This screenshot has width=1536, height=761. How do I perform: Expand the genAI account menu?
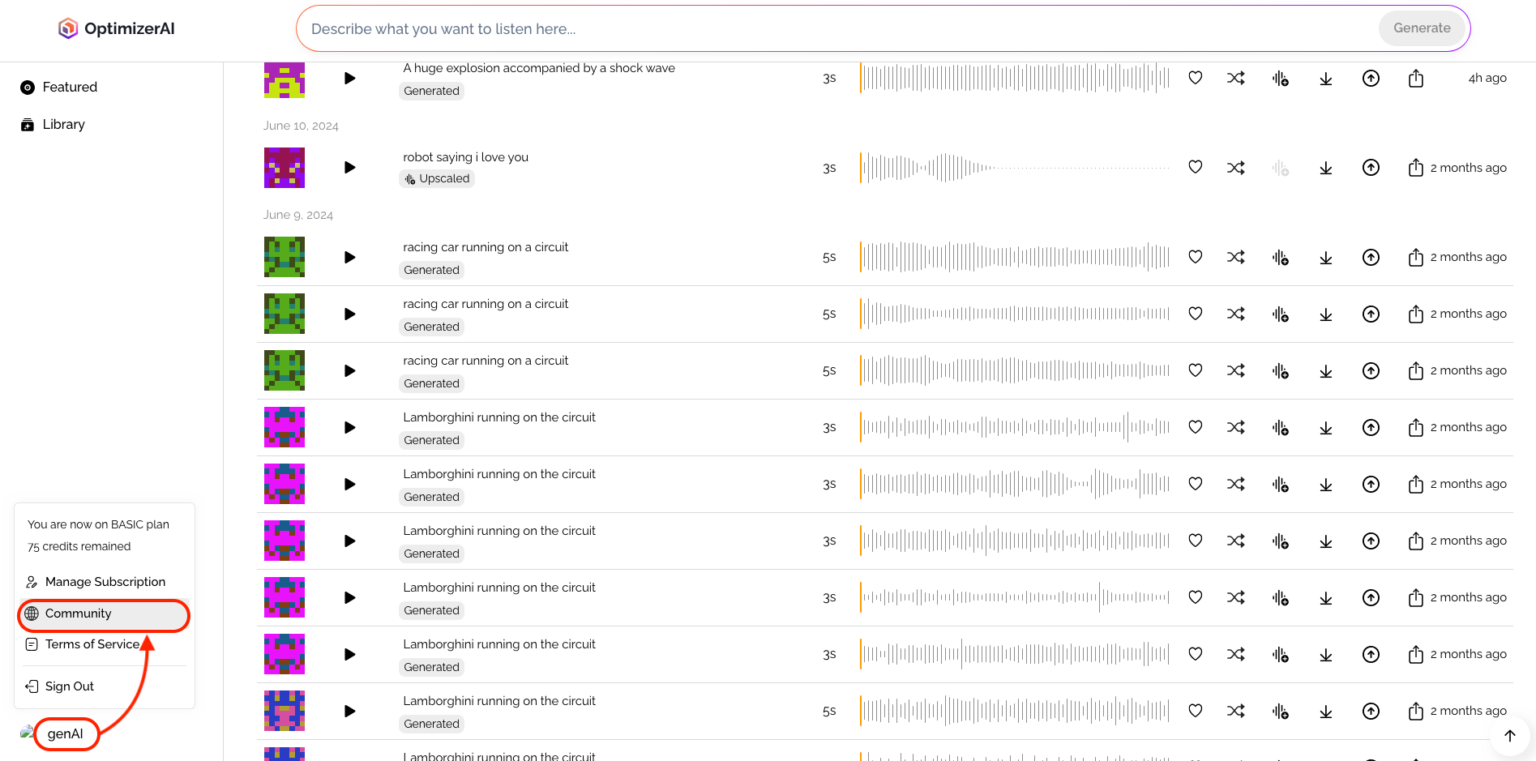(x=65, y=734)
